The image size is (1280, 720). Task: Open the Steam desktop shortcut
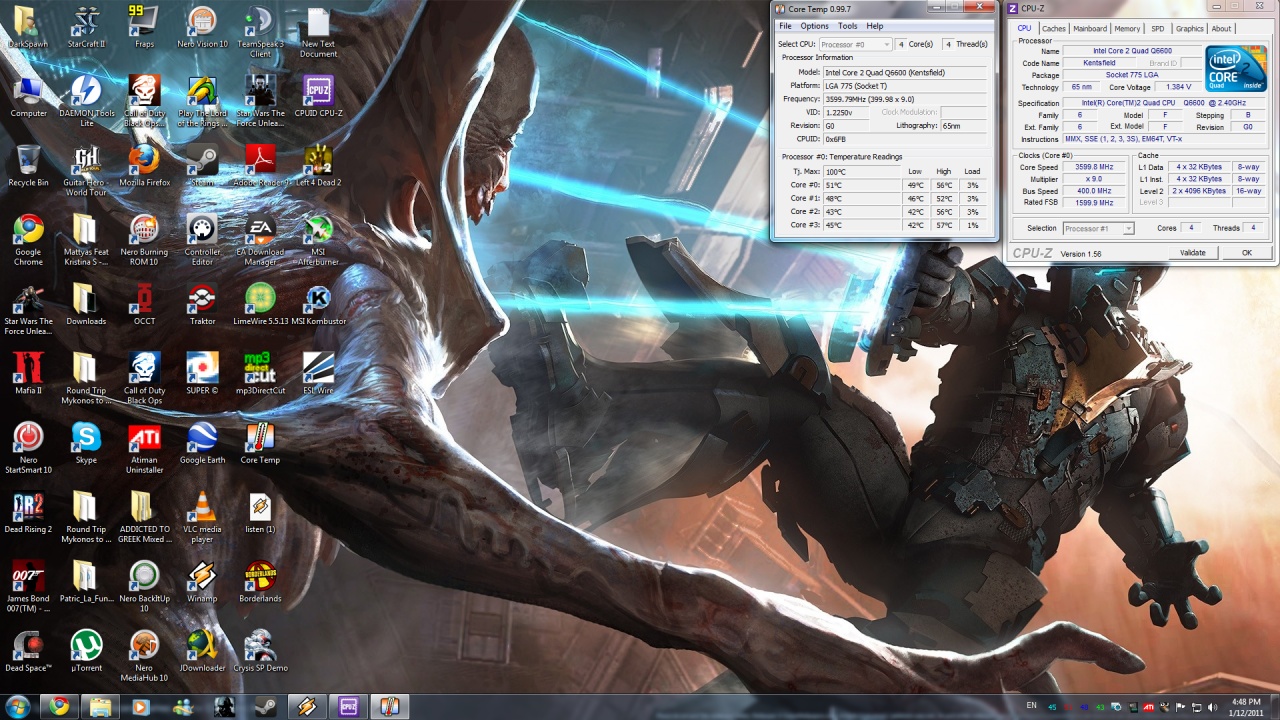[x=202, y=166]
